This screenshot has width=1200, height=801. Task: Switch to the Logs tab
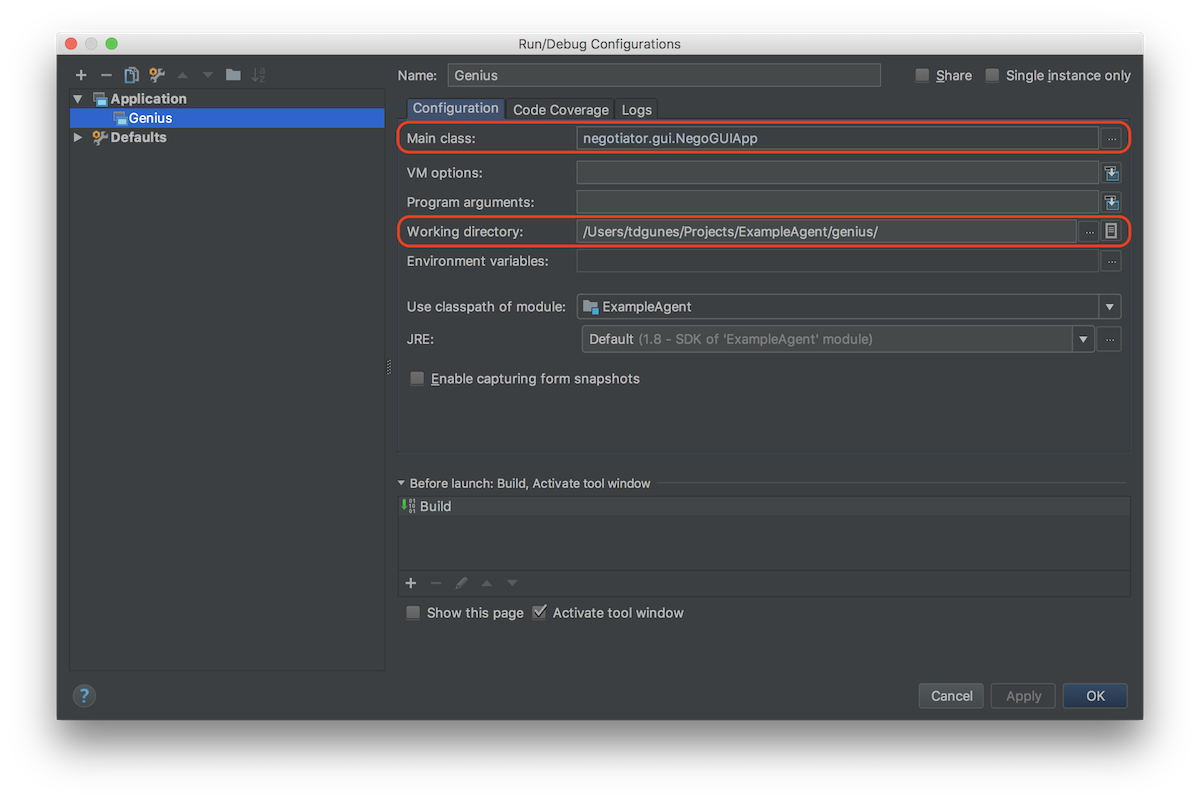point(636,110)
